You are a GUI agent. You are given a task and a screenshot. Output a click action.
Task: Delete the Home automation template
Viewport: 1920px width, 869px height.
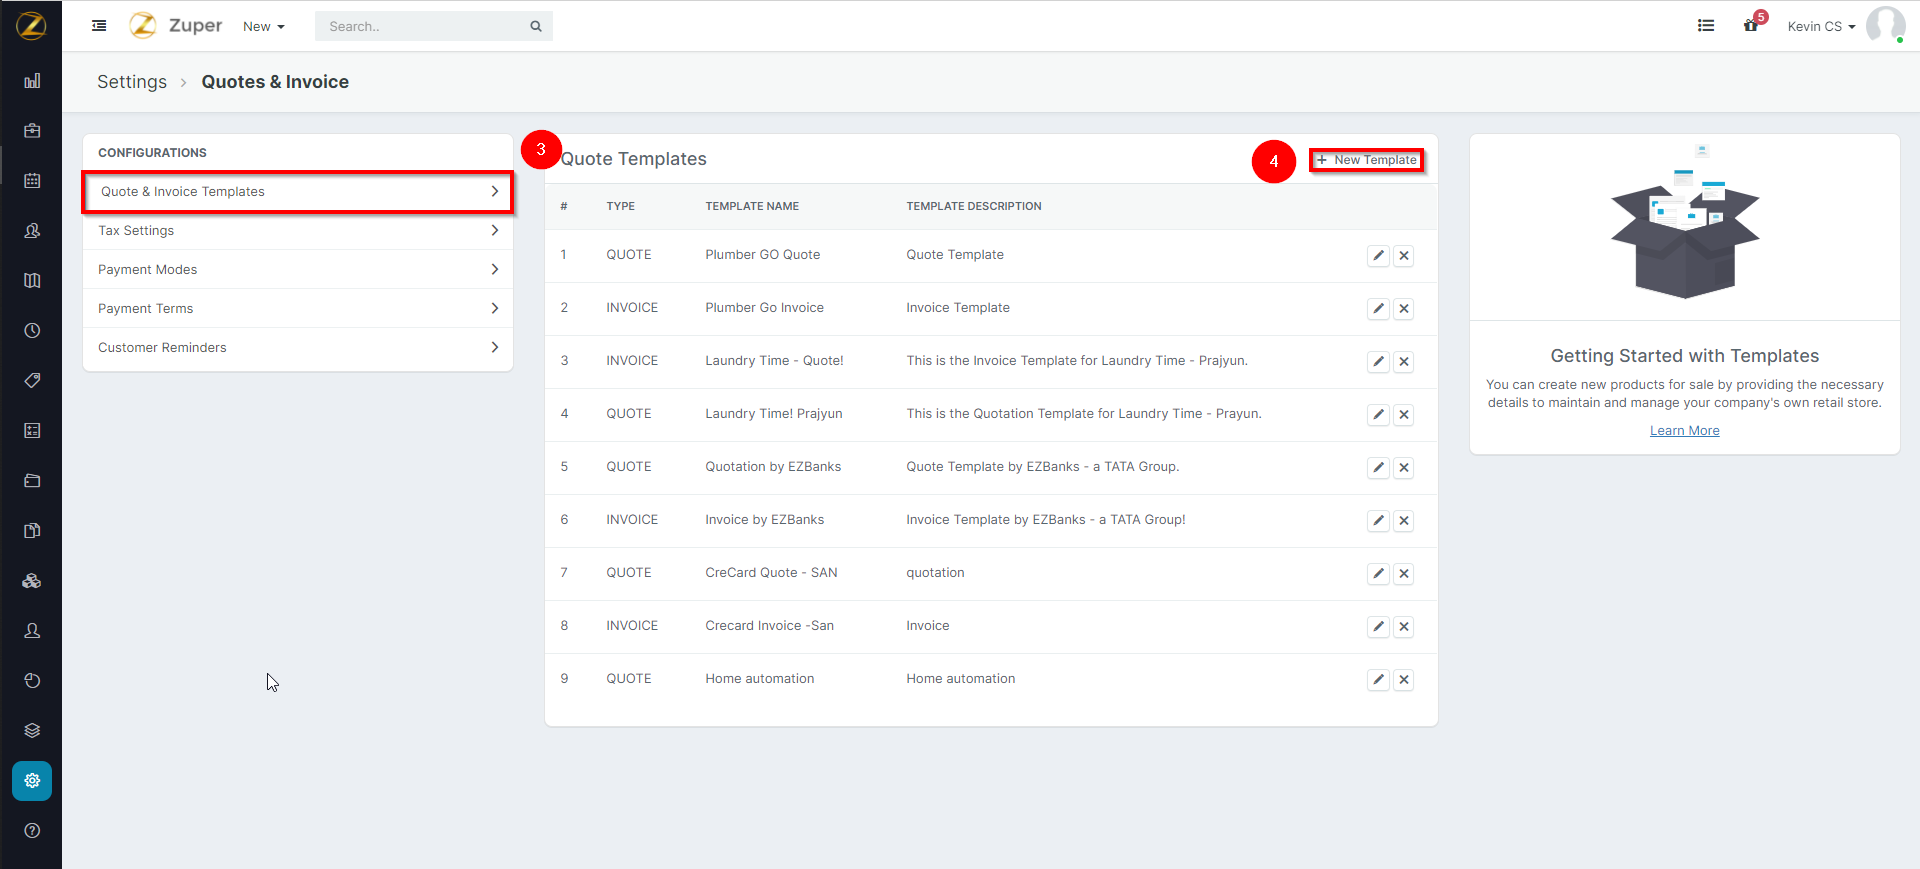pos(1404,680)
